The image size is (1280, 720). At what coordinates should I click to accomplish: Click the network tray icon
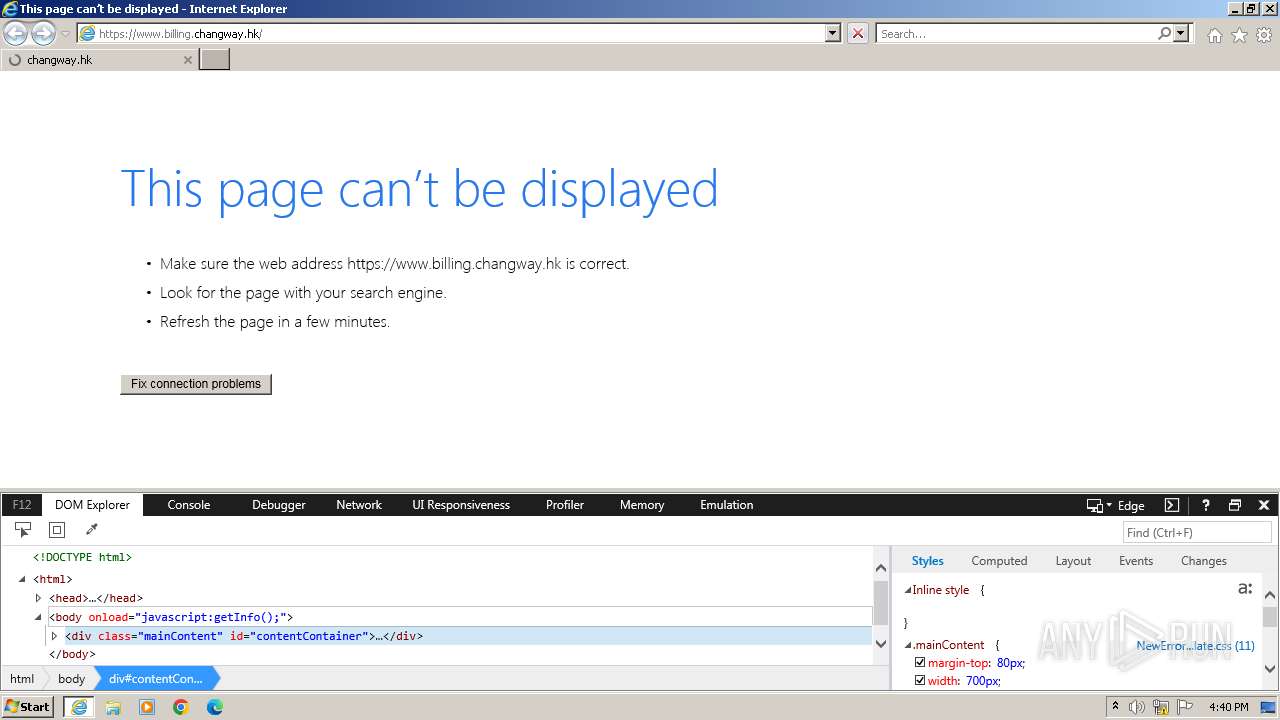pos(1161,707)
